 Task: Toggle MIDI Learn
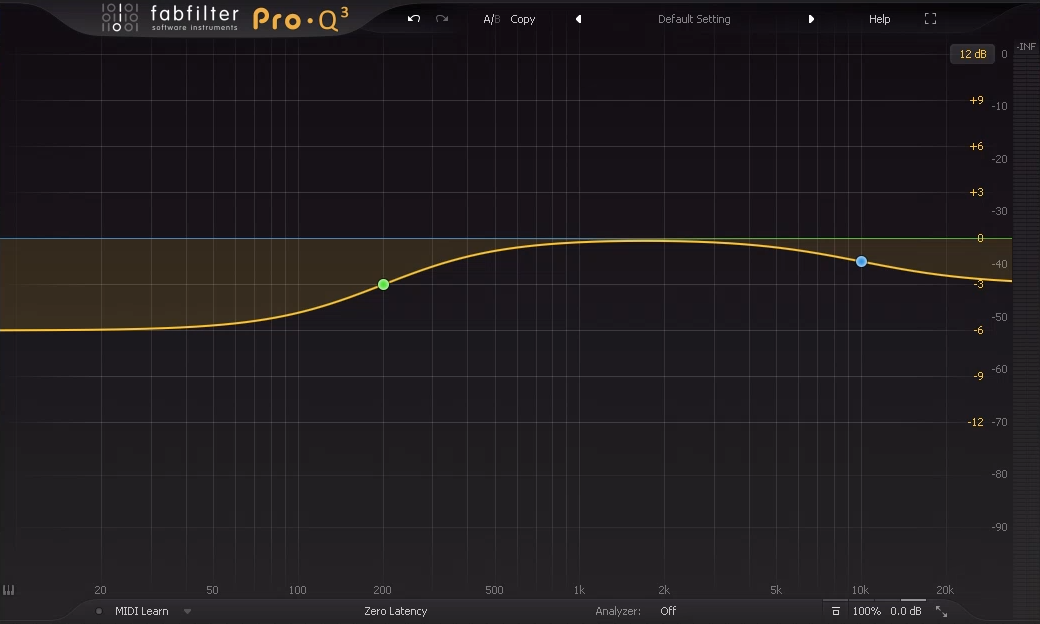point(141,611)
